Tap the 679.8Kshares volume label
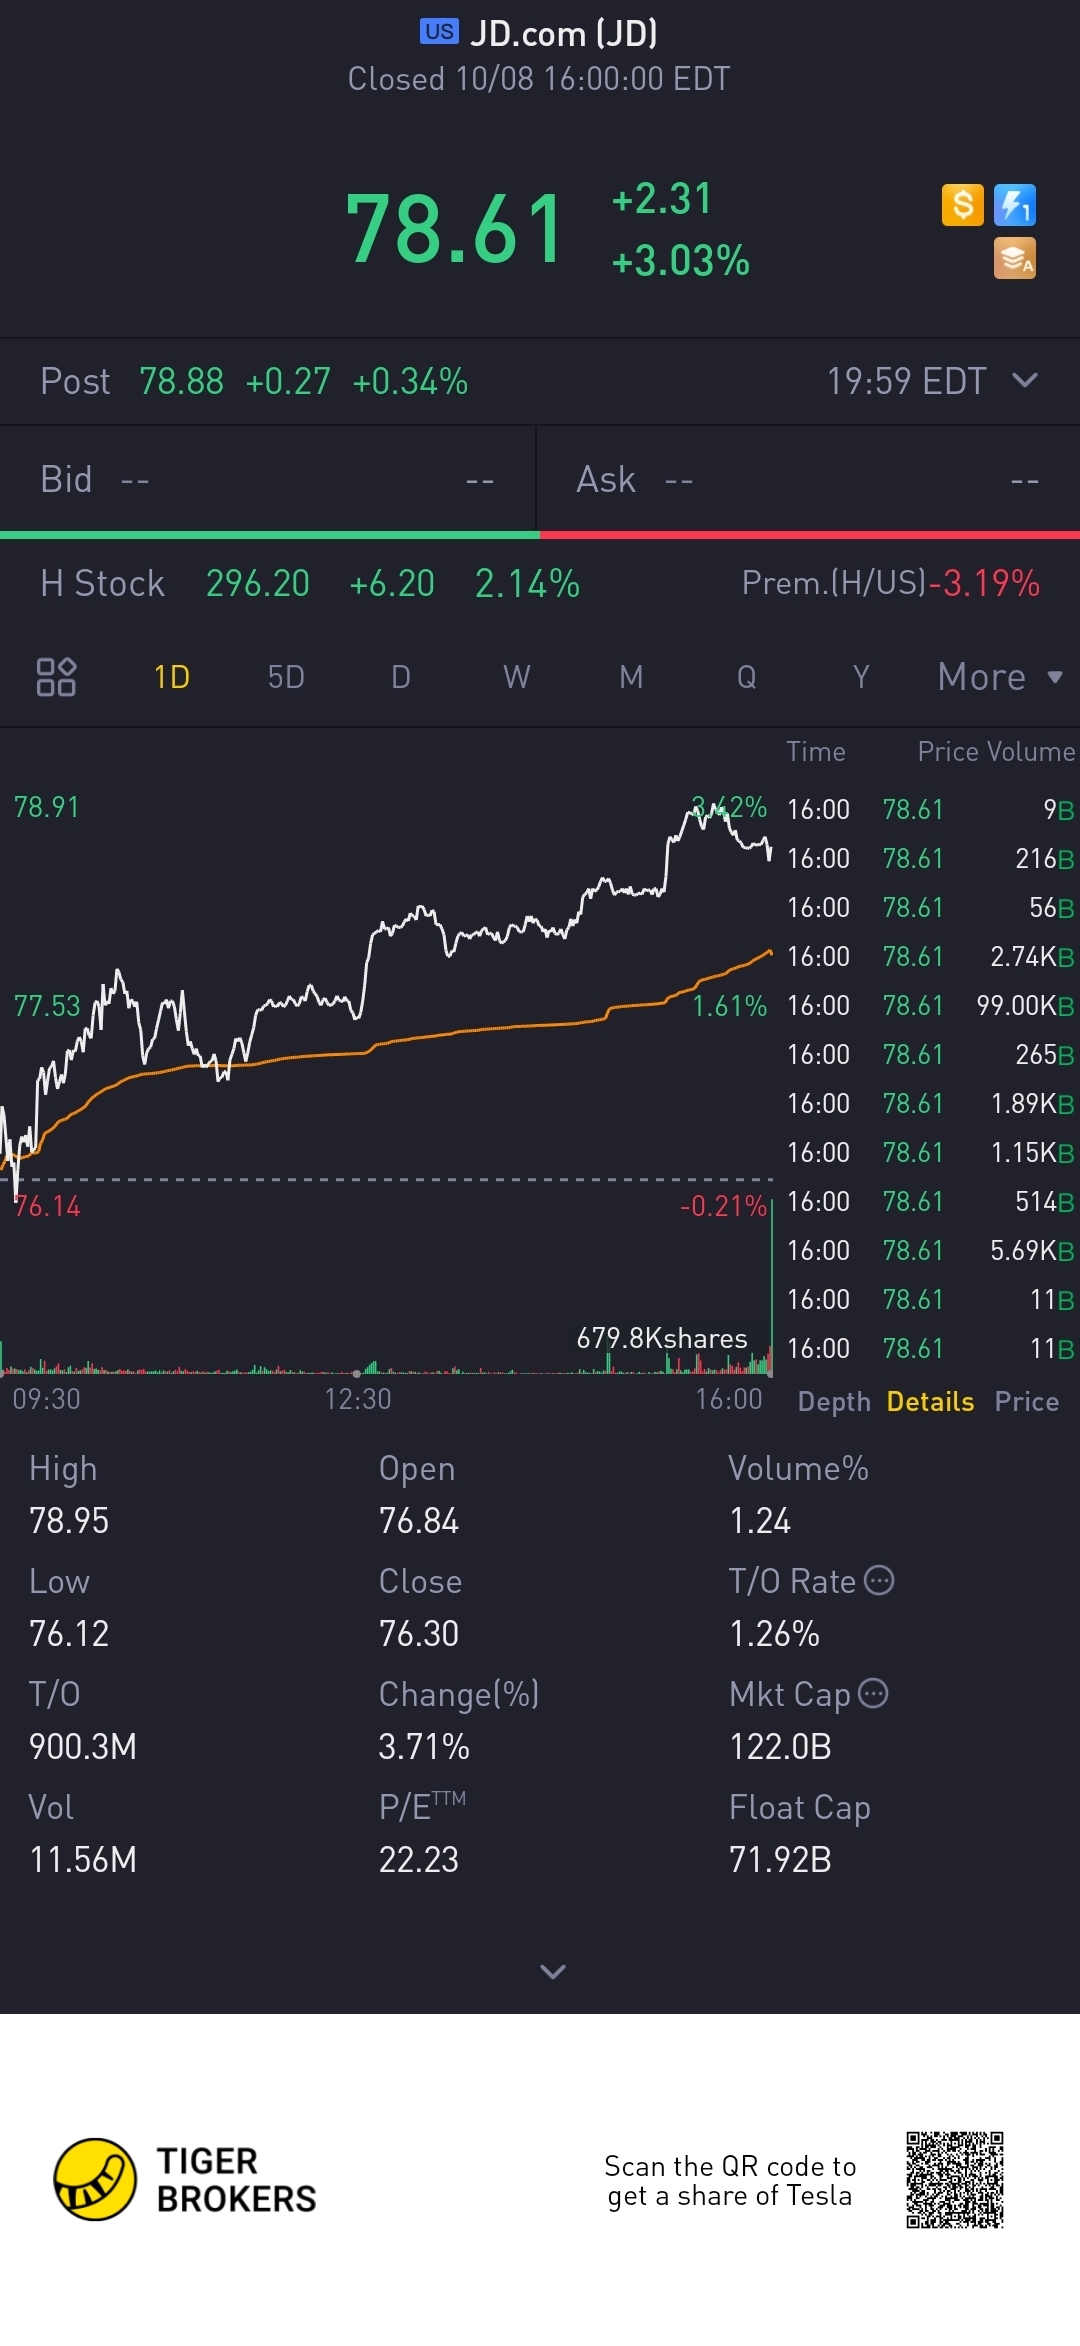 pos(662,1338)
